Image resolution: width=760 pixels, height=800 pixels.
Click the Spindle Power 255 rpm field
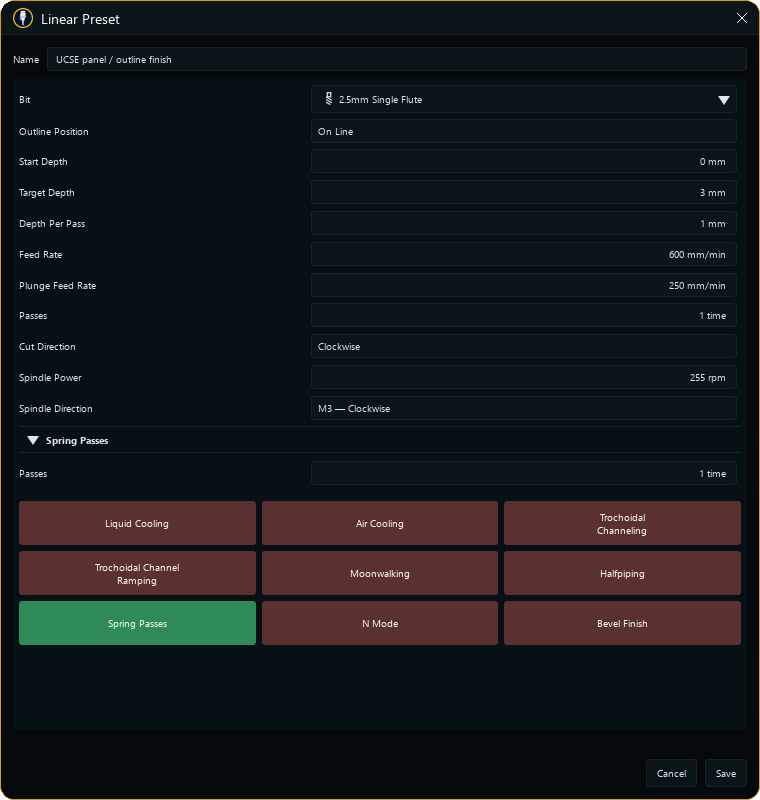pos(523,378)
